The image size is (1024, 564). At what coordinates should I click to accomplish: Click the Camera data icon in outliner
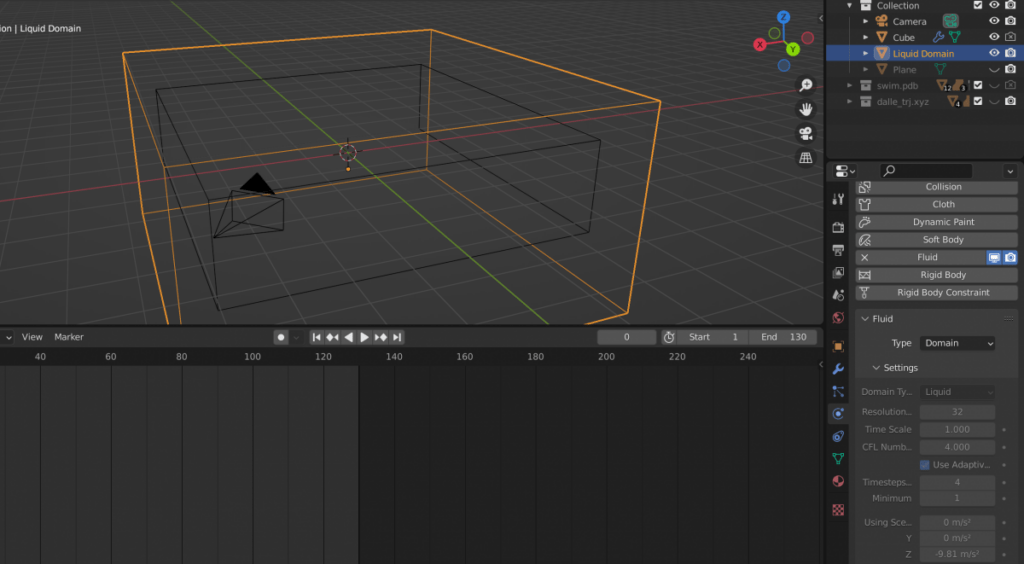pos(951,21)
